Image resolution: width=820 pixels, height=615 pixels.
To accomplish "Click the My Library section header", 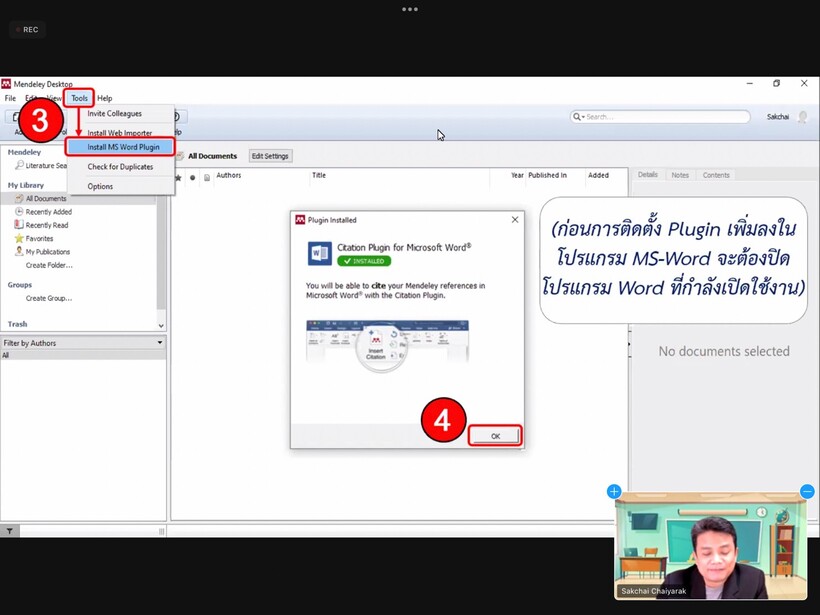I will click(x=26, y=185).
